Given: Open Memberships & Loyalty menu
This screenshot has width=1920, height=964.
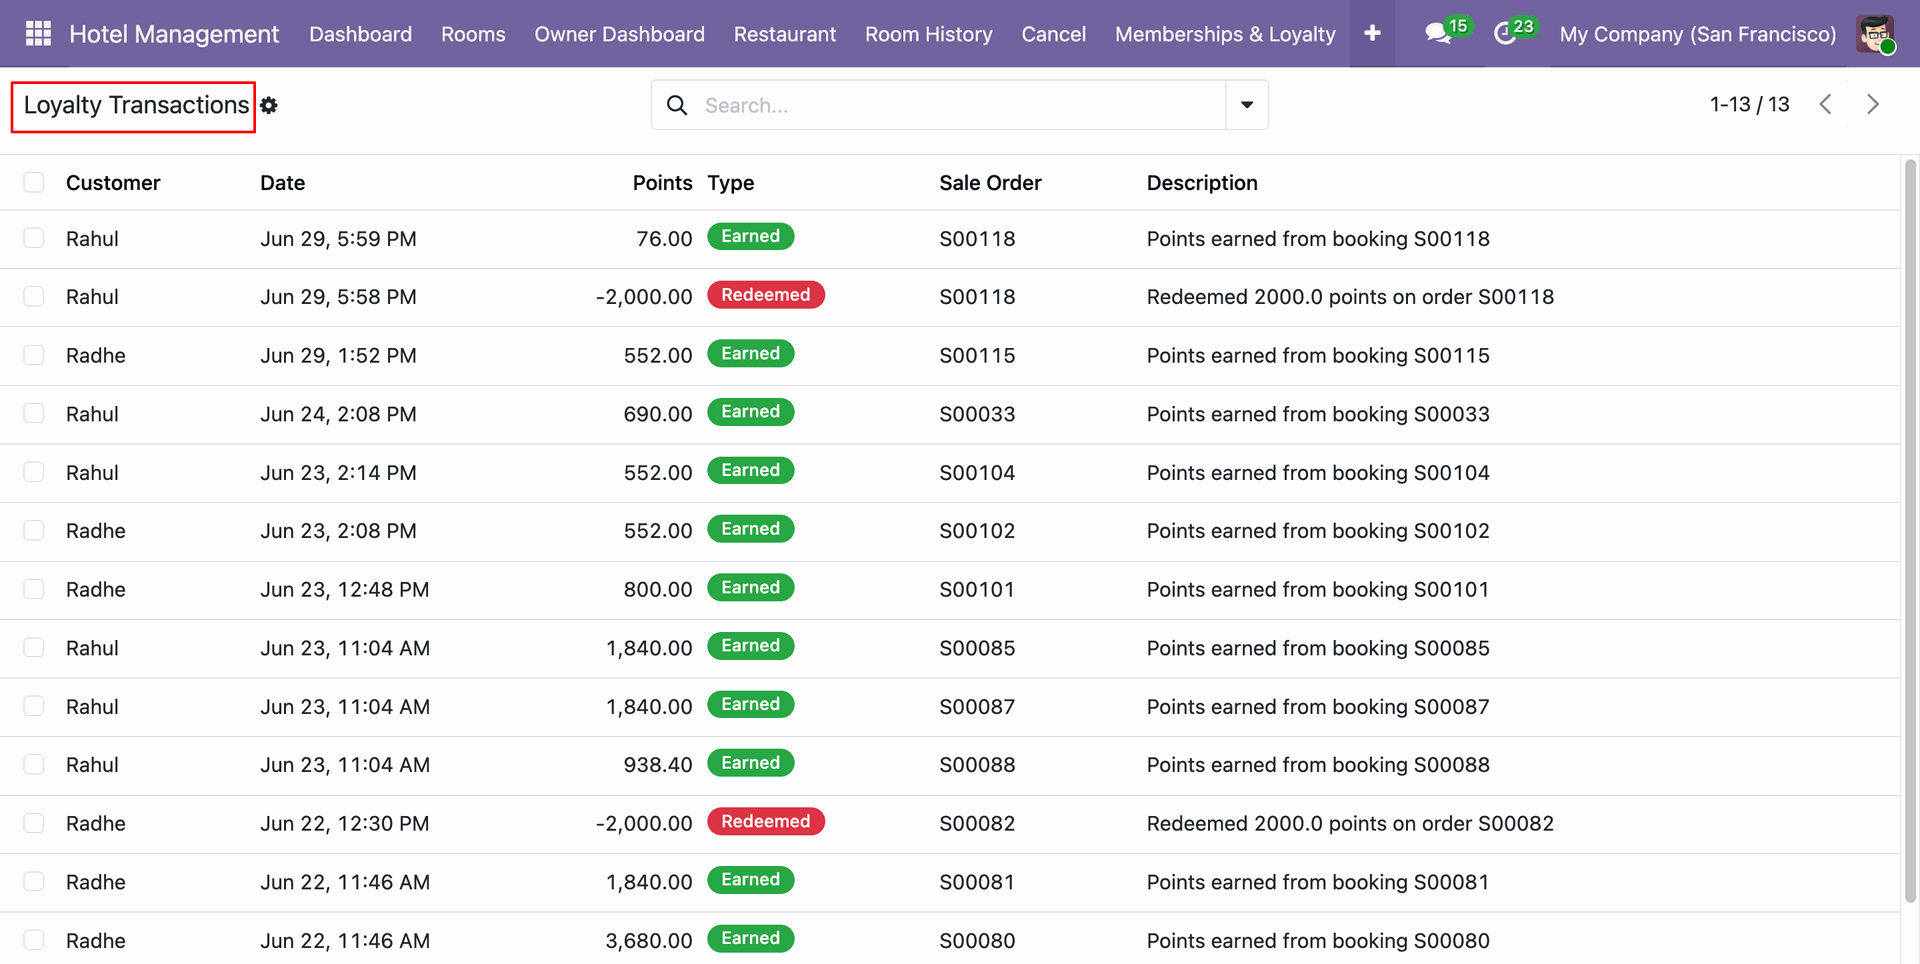Looking at the screenshot, I should click(x=1225, y=34).
